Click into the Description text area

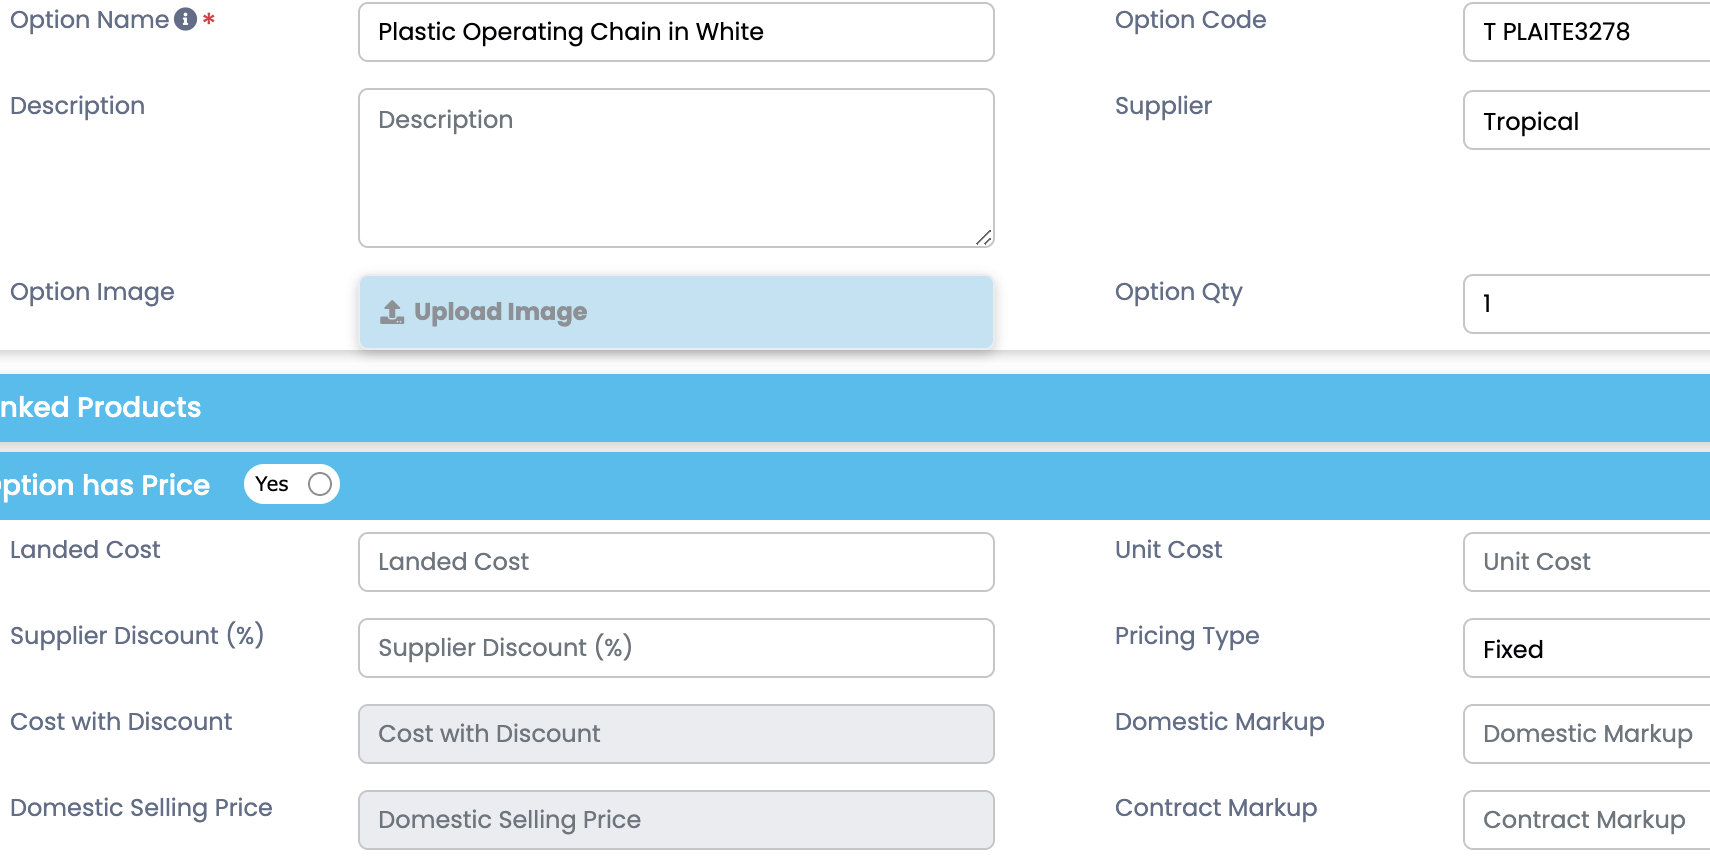click(676, 168)
